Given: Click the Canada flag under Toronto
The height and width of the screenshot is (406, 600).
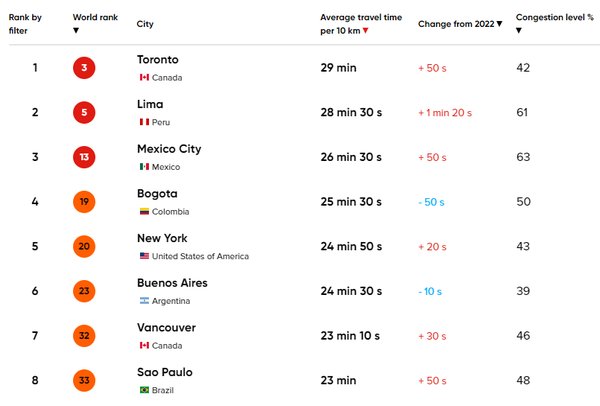Looking at the screenshot, I should point(144,77).
